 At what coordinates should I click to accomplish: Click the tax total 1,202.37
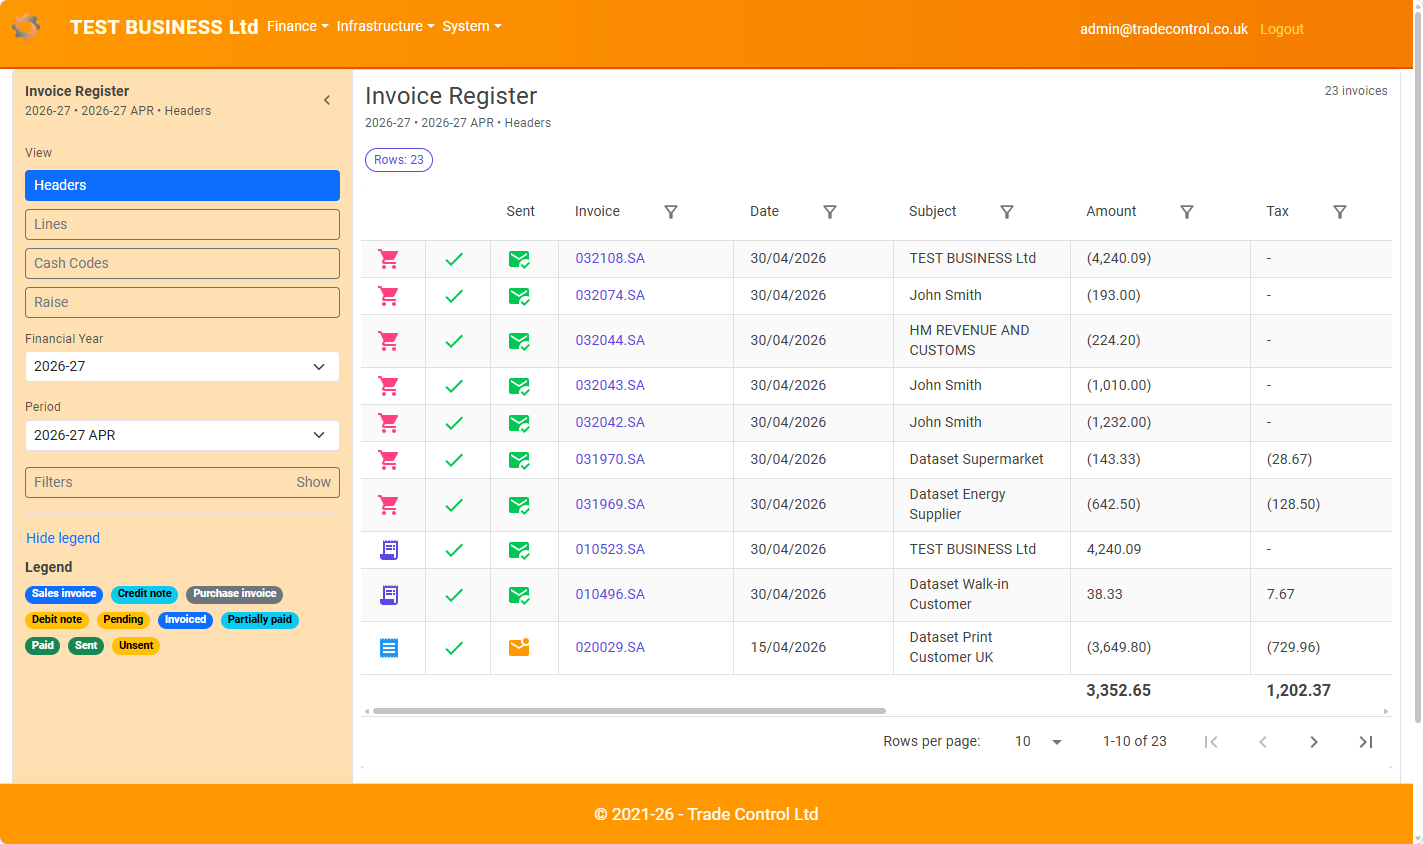[1299, 690]
